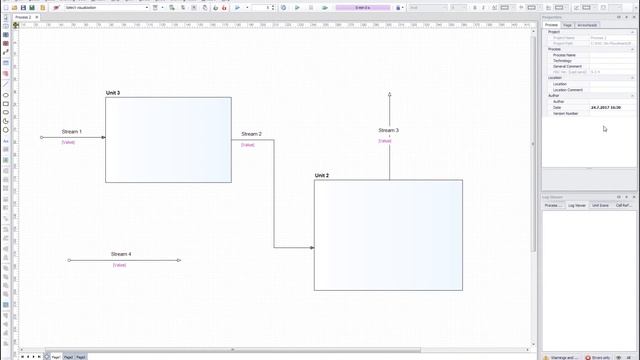The width and height of the screenshot is (640, 360).
Task: Toggle the Warnings and errors filter button
Action: click(560, 357)
